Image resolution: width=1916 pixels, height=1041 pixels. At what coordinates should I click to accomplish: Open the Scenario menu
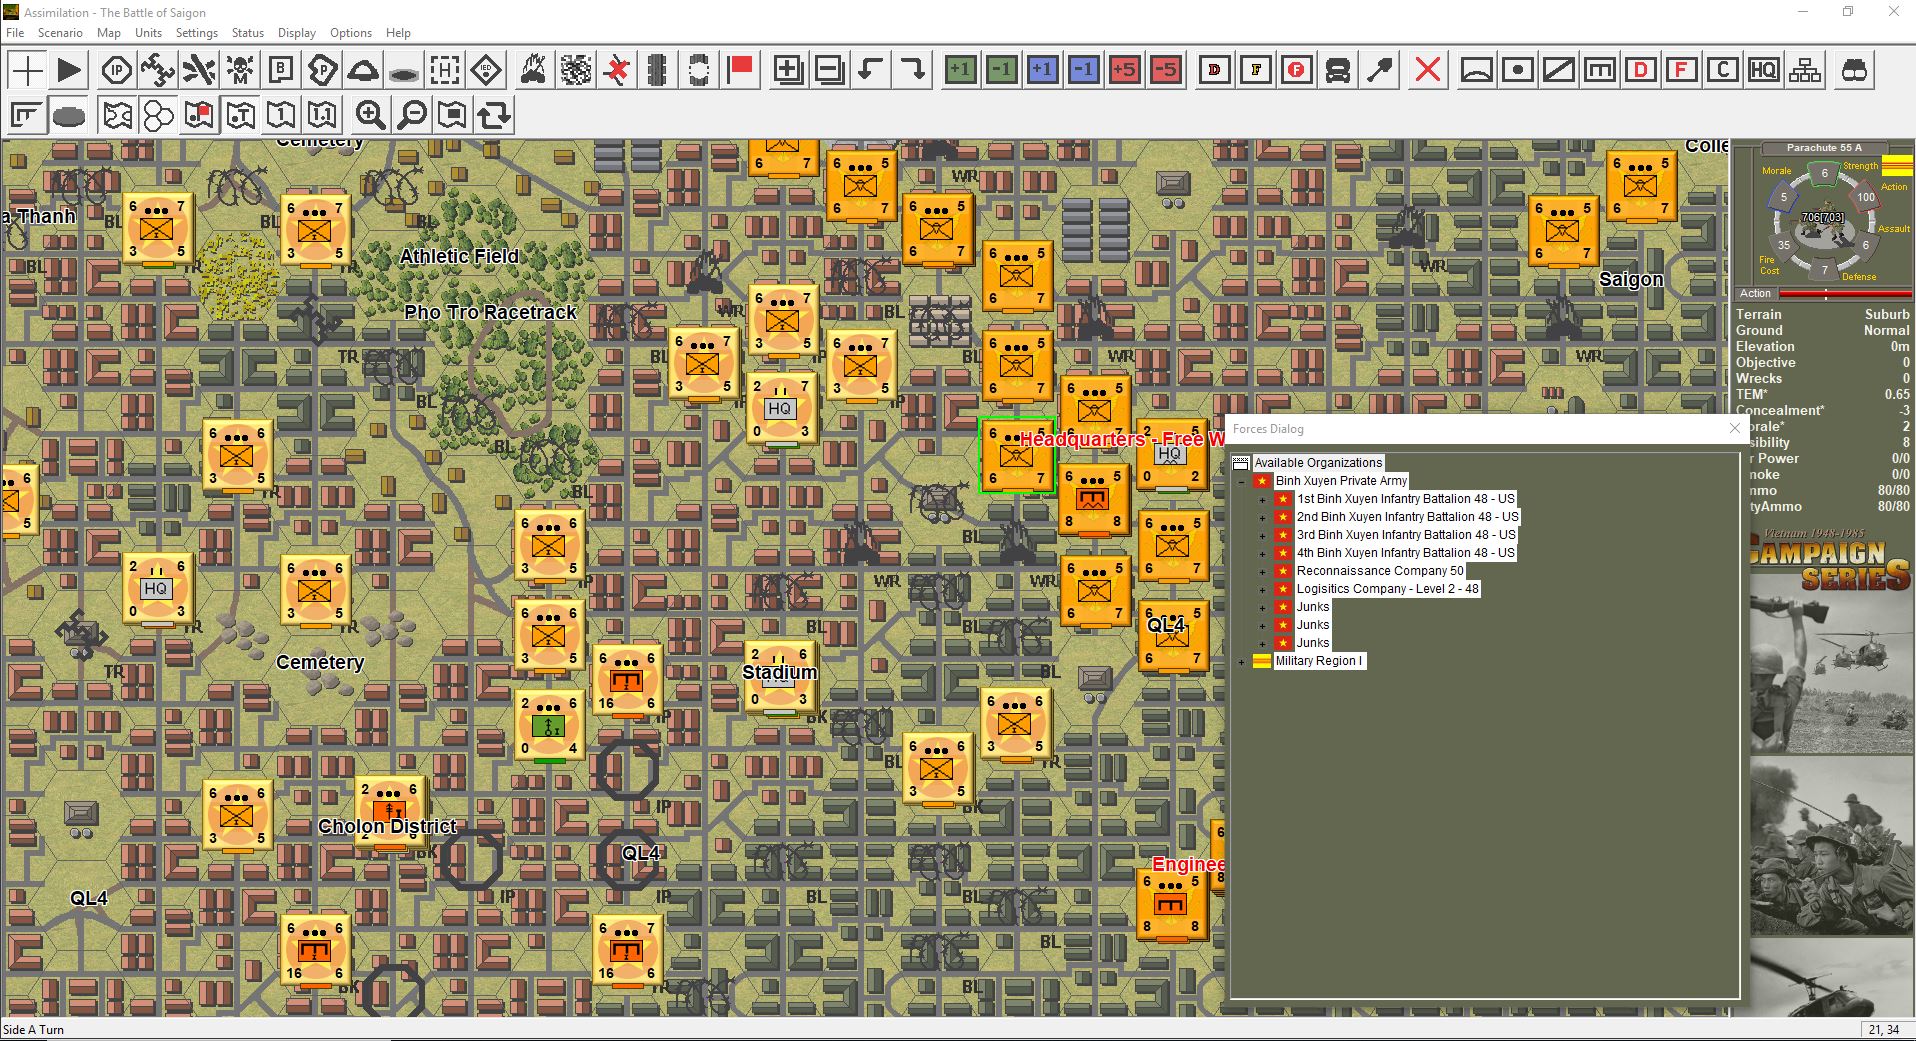point(60,33)
